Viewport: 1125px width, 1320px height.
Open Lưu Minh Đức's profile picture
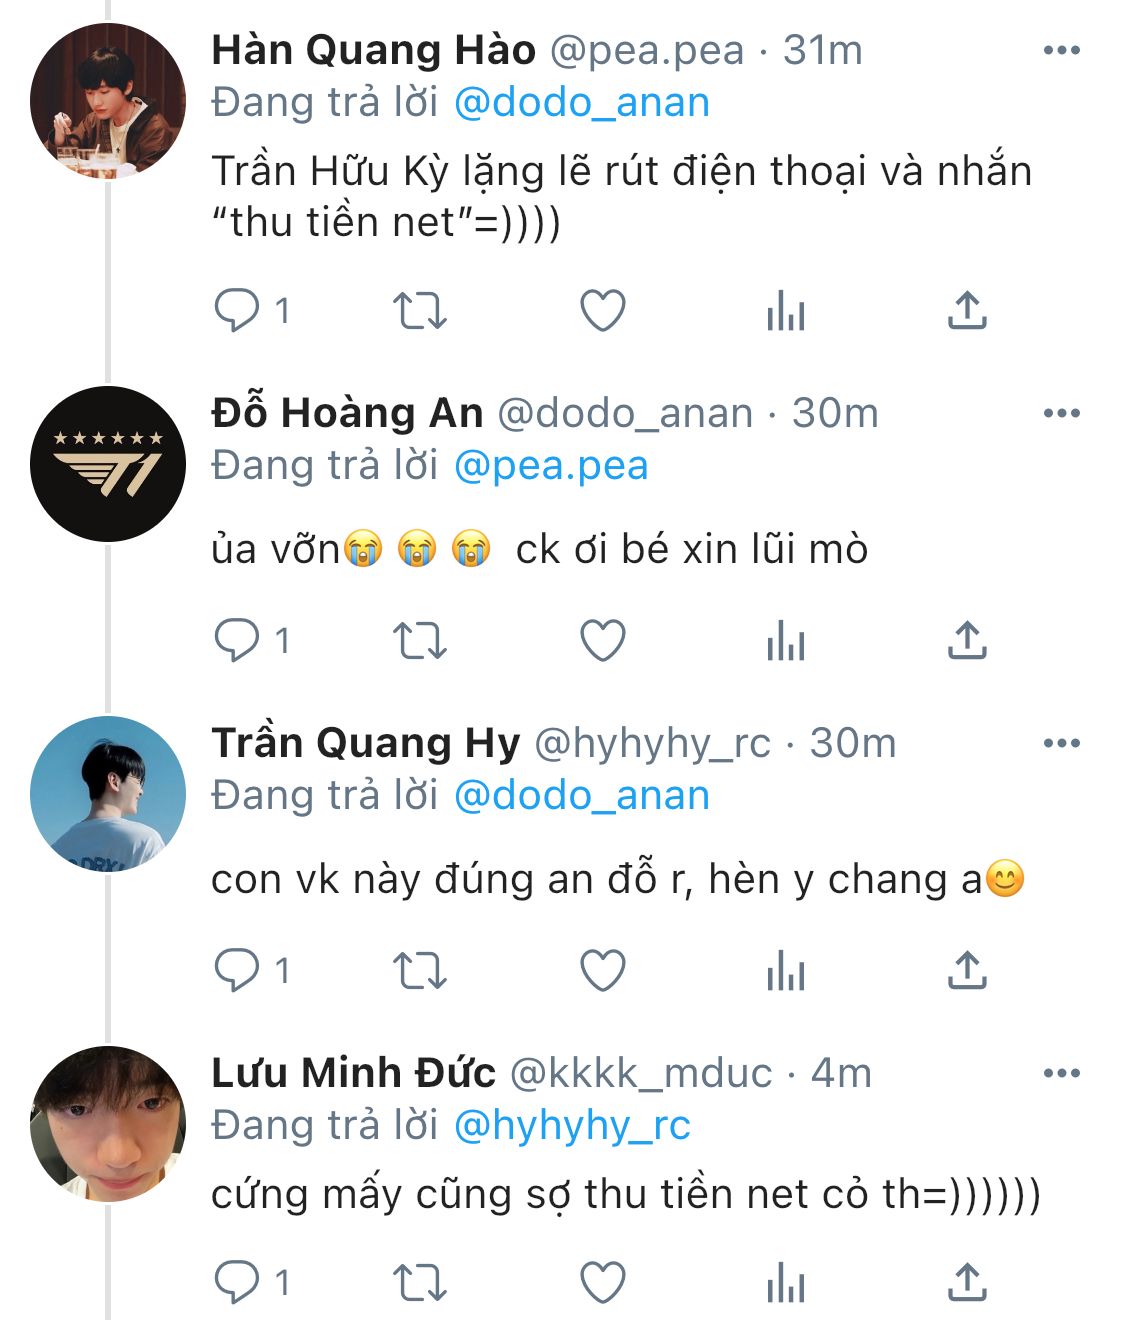click(x=108, y=1124)
